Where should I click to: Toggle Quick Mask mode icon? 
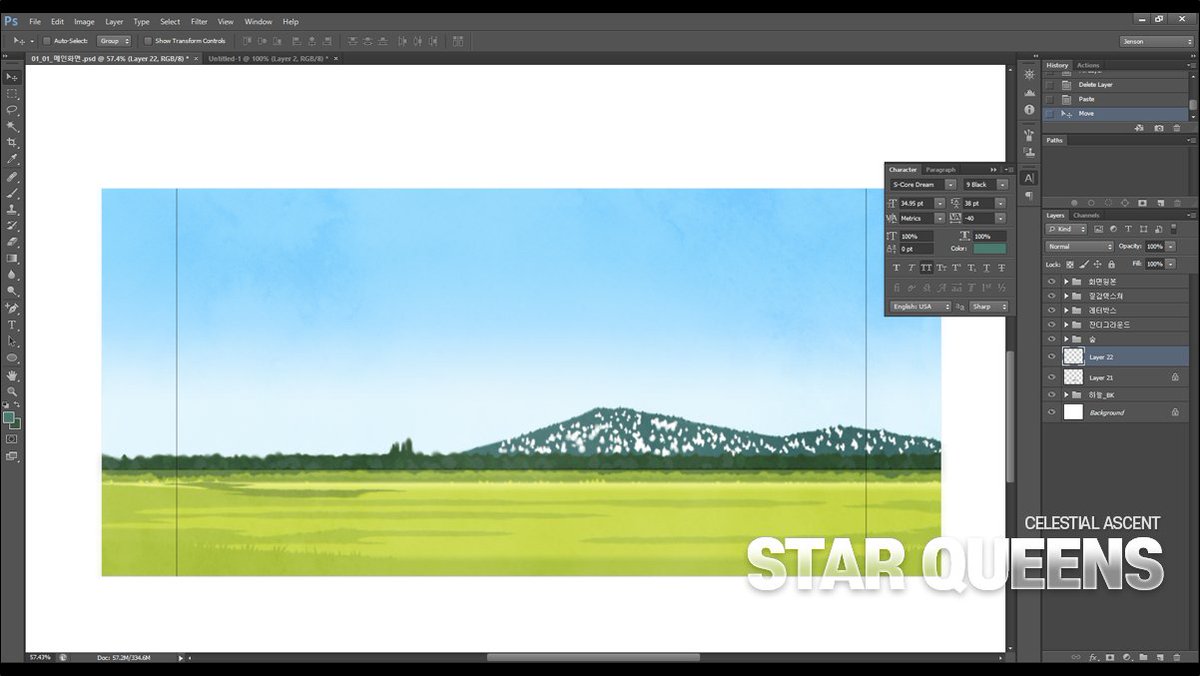tap(12, 438)
